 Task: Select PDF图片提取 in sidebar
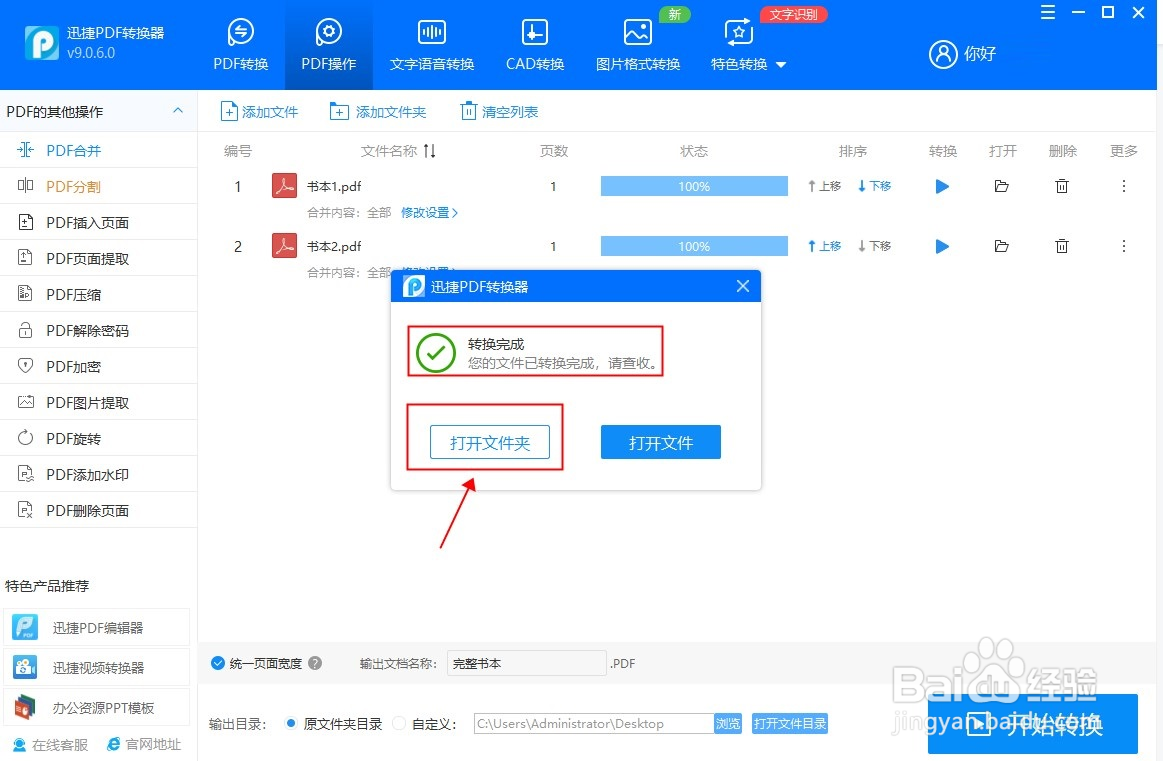pos(99,402)
